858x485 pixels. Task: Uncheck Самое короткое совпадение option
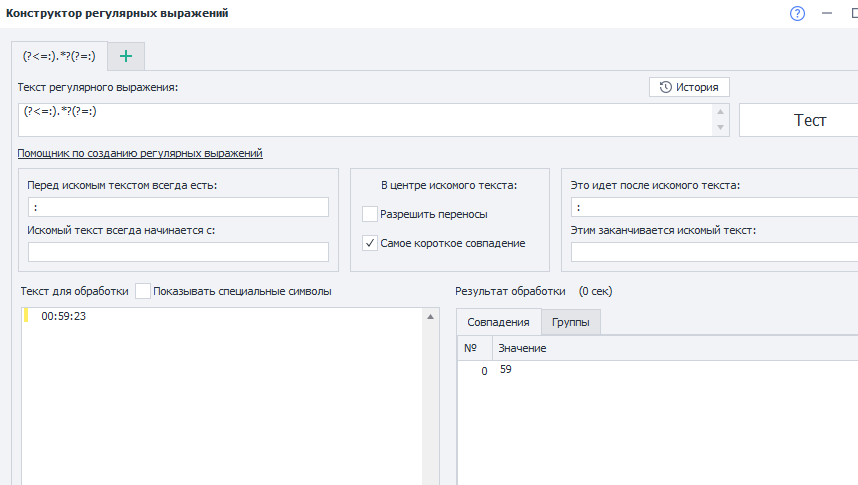370,243
